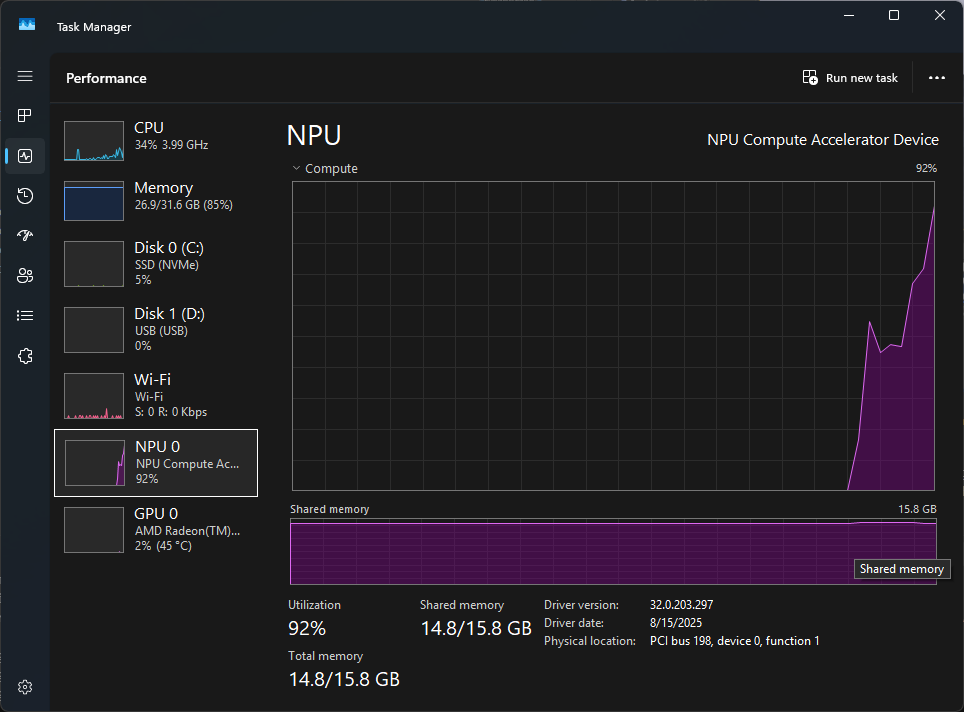Viewport: 964px width, 712px height.
Task: Open the hamburger navigation menu
Action: [x=25, y=77]
